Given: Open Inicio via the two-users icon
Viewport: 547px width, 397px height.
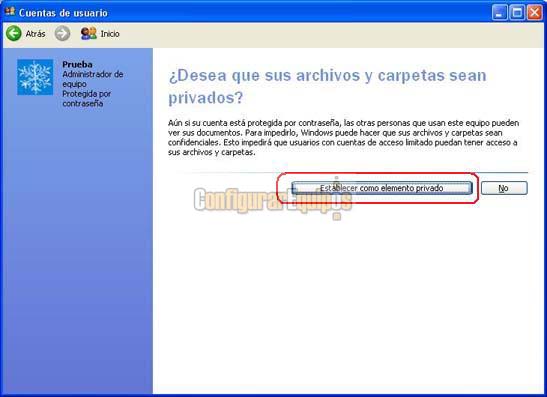Looking at the screenshot, I should [x=89, y=33].
